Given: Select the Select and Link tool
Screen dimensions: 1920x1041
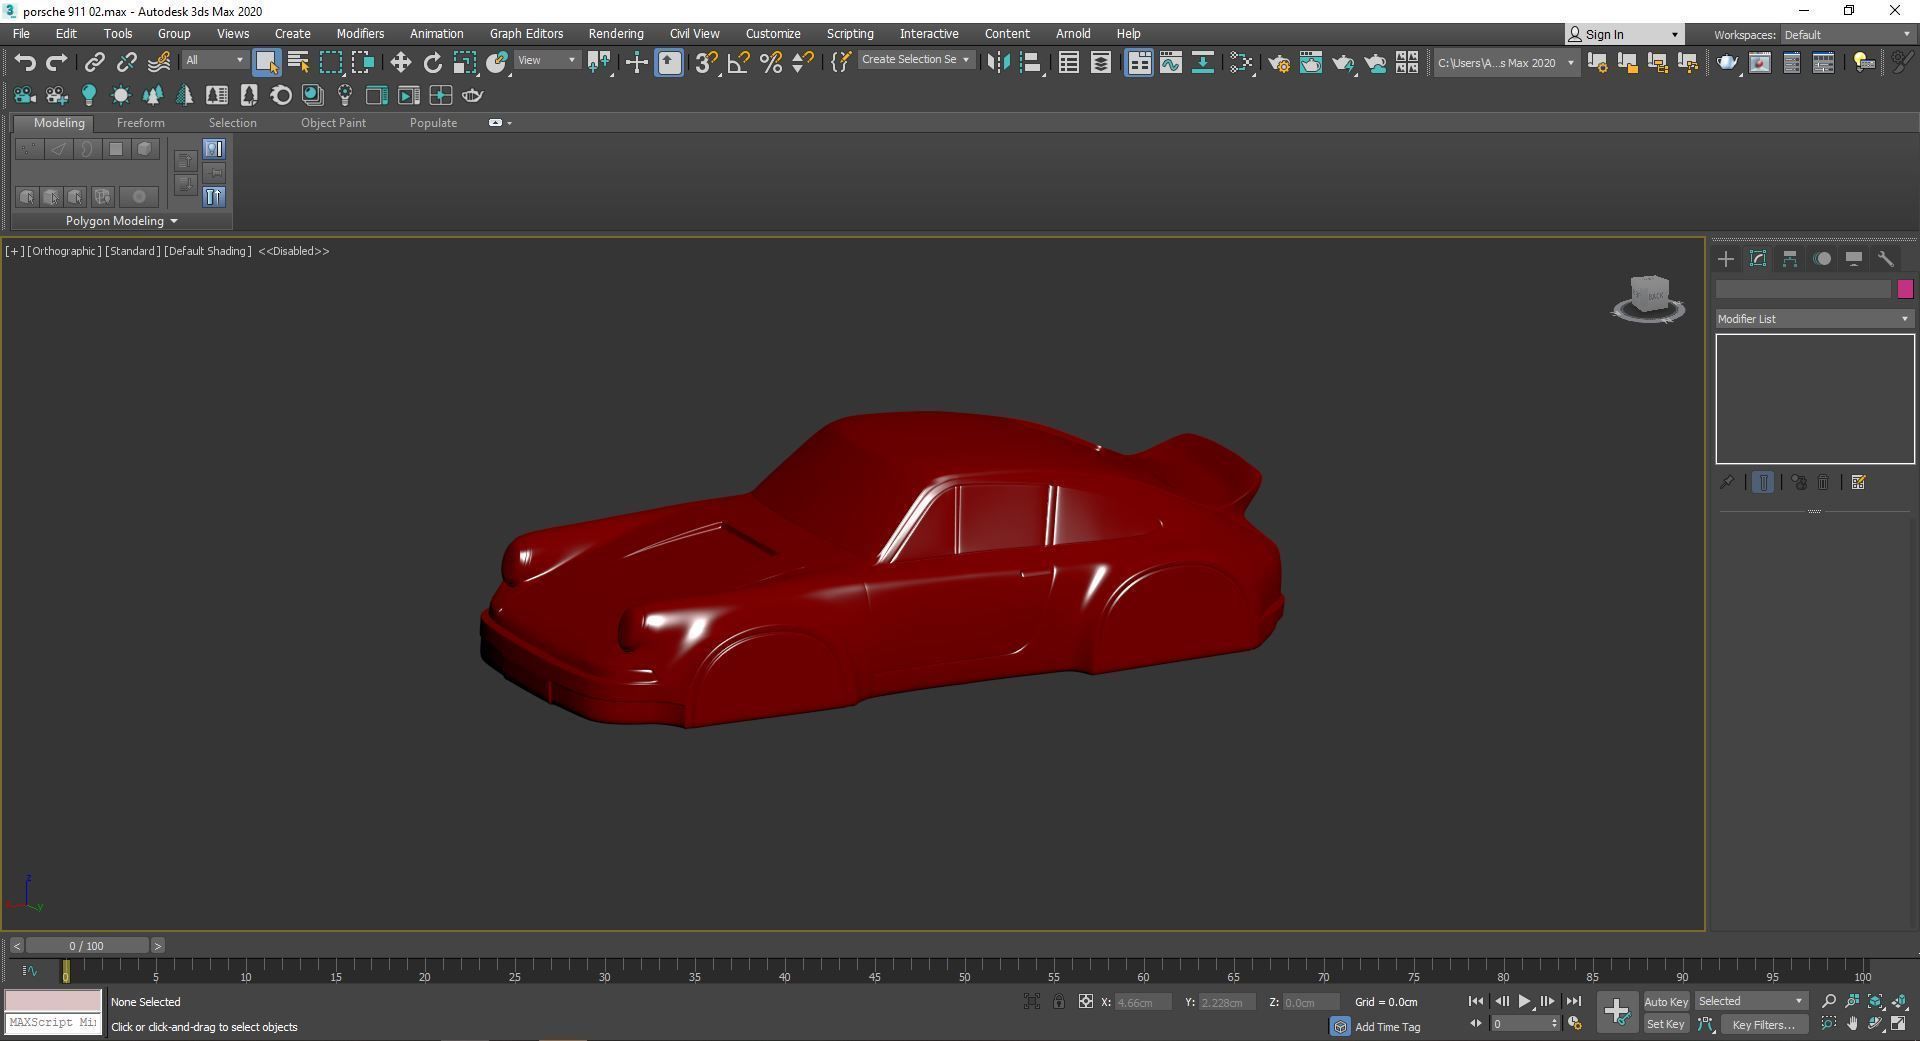Looking at the screenshot, I should pos(94,62).
